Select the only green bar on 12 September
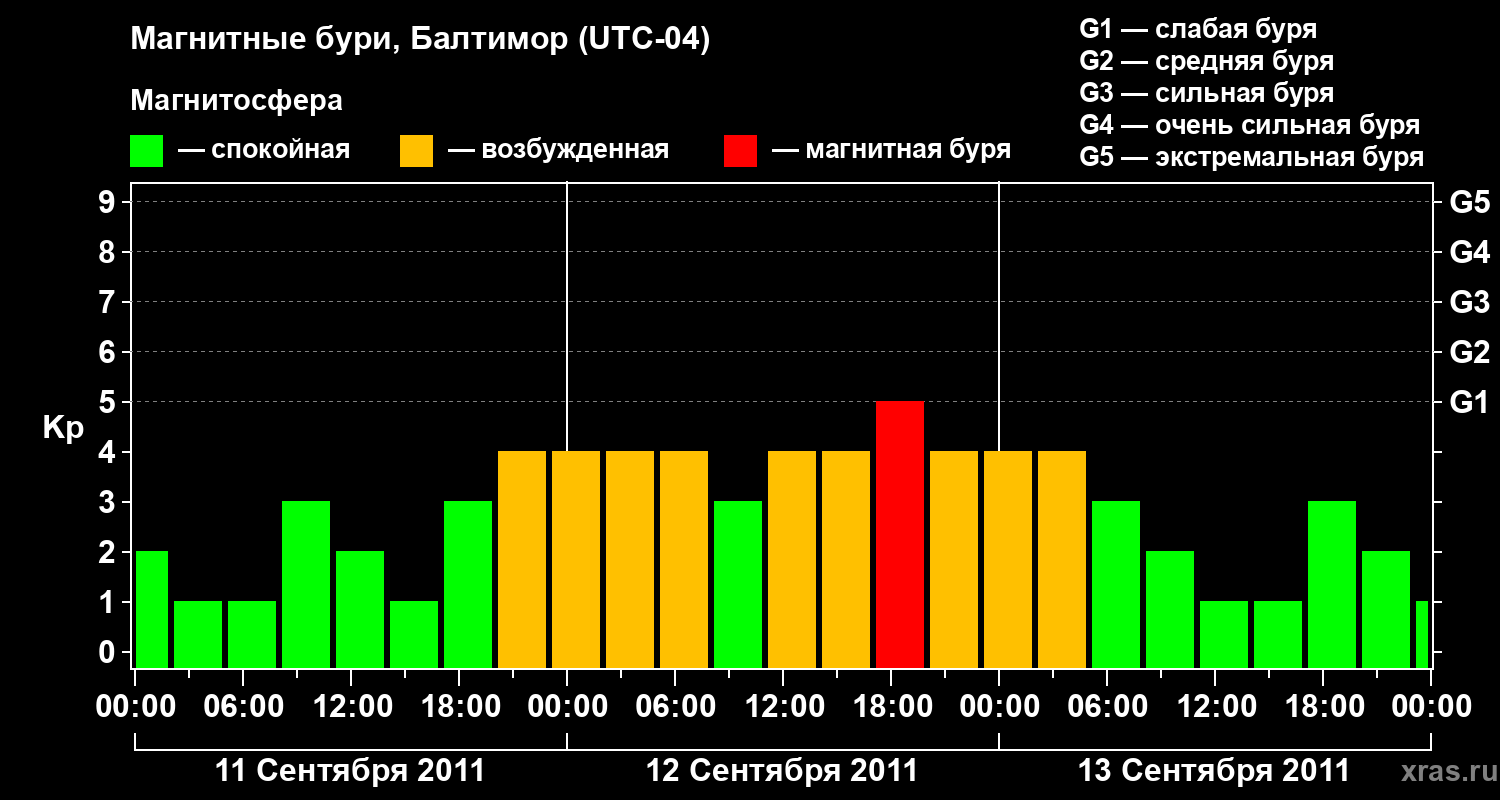This screenshot has width=1500, height=800. pyautogui.click(x=738, y=584)
